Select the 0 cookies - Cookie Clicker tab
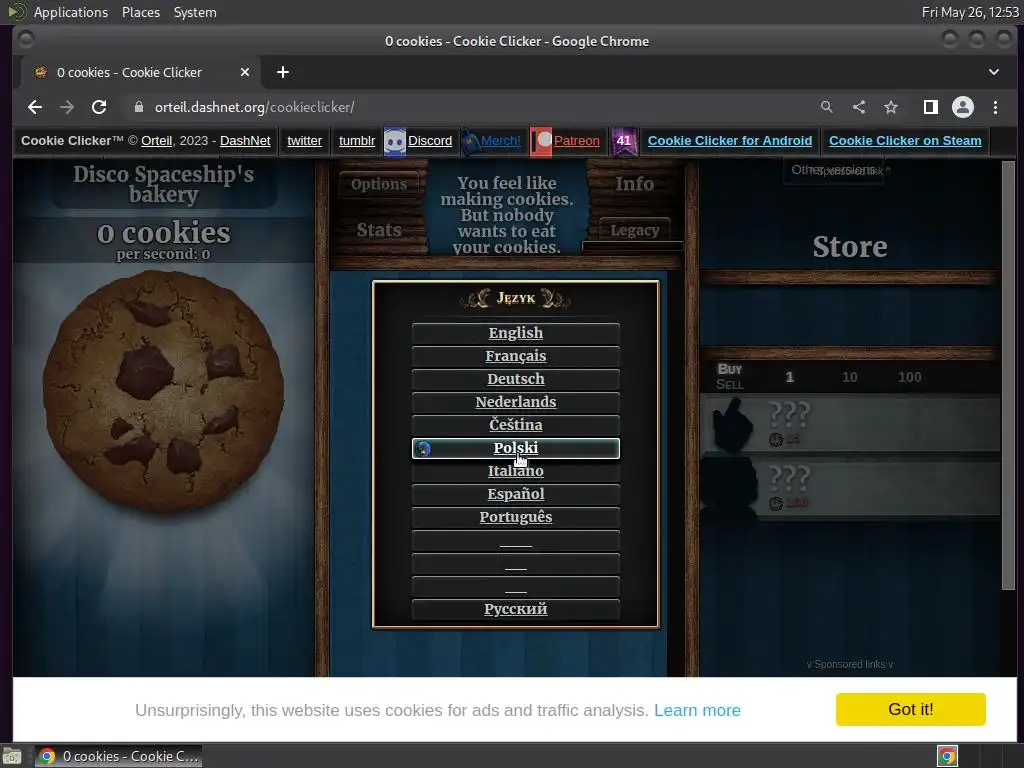This screenshot has height=768, width=1024. [x=141, y=72]
